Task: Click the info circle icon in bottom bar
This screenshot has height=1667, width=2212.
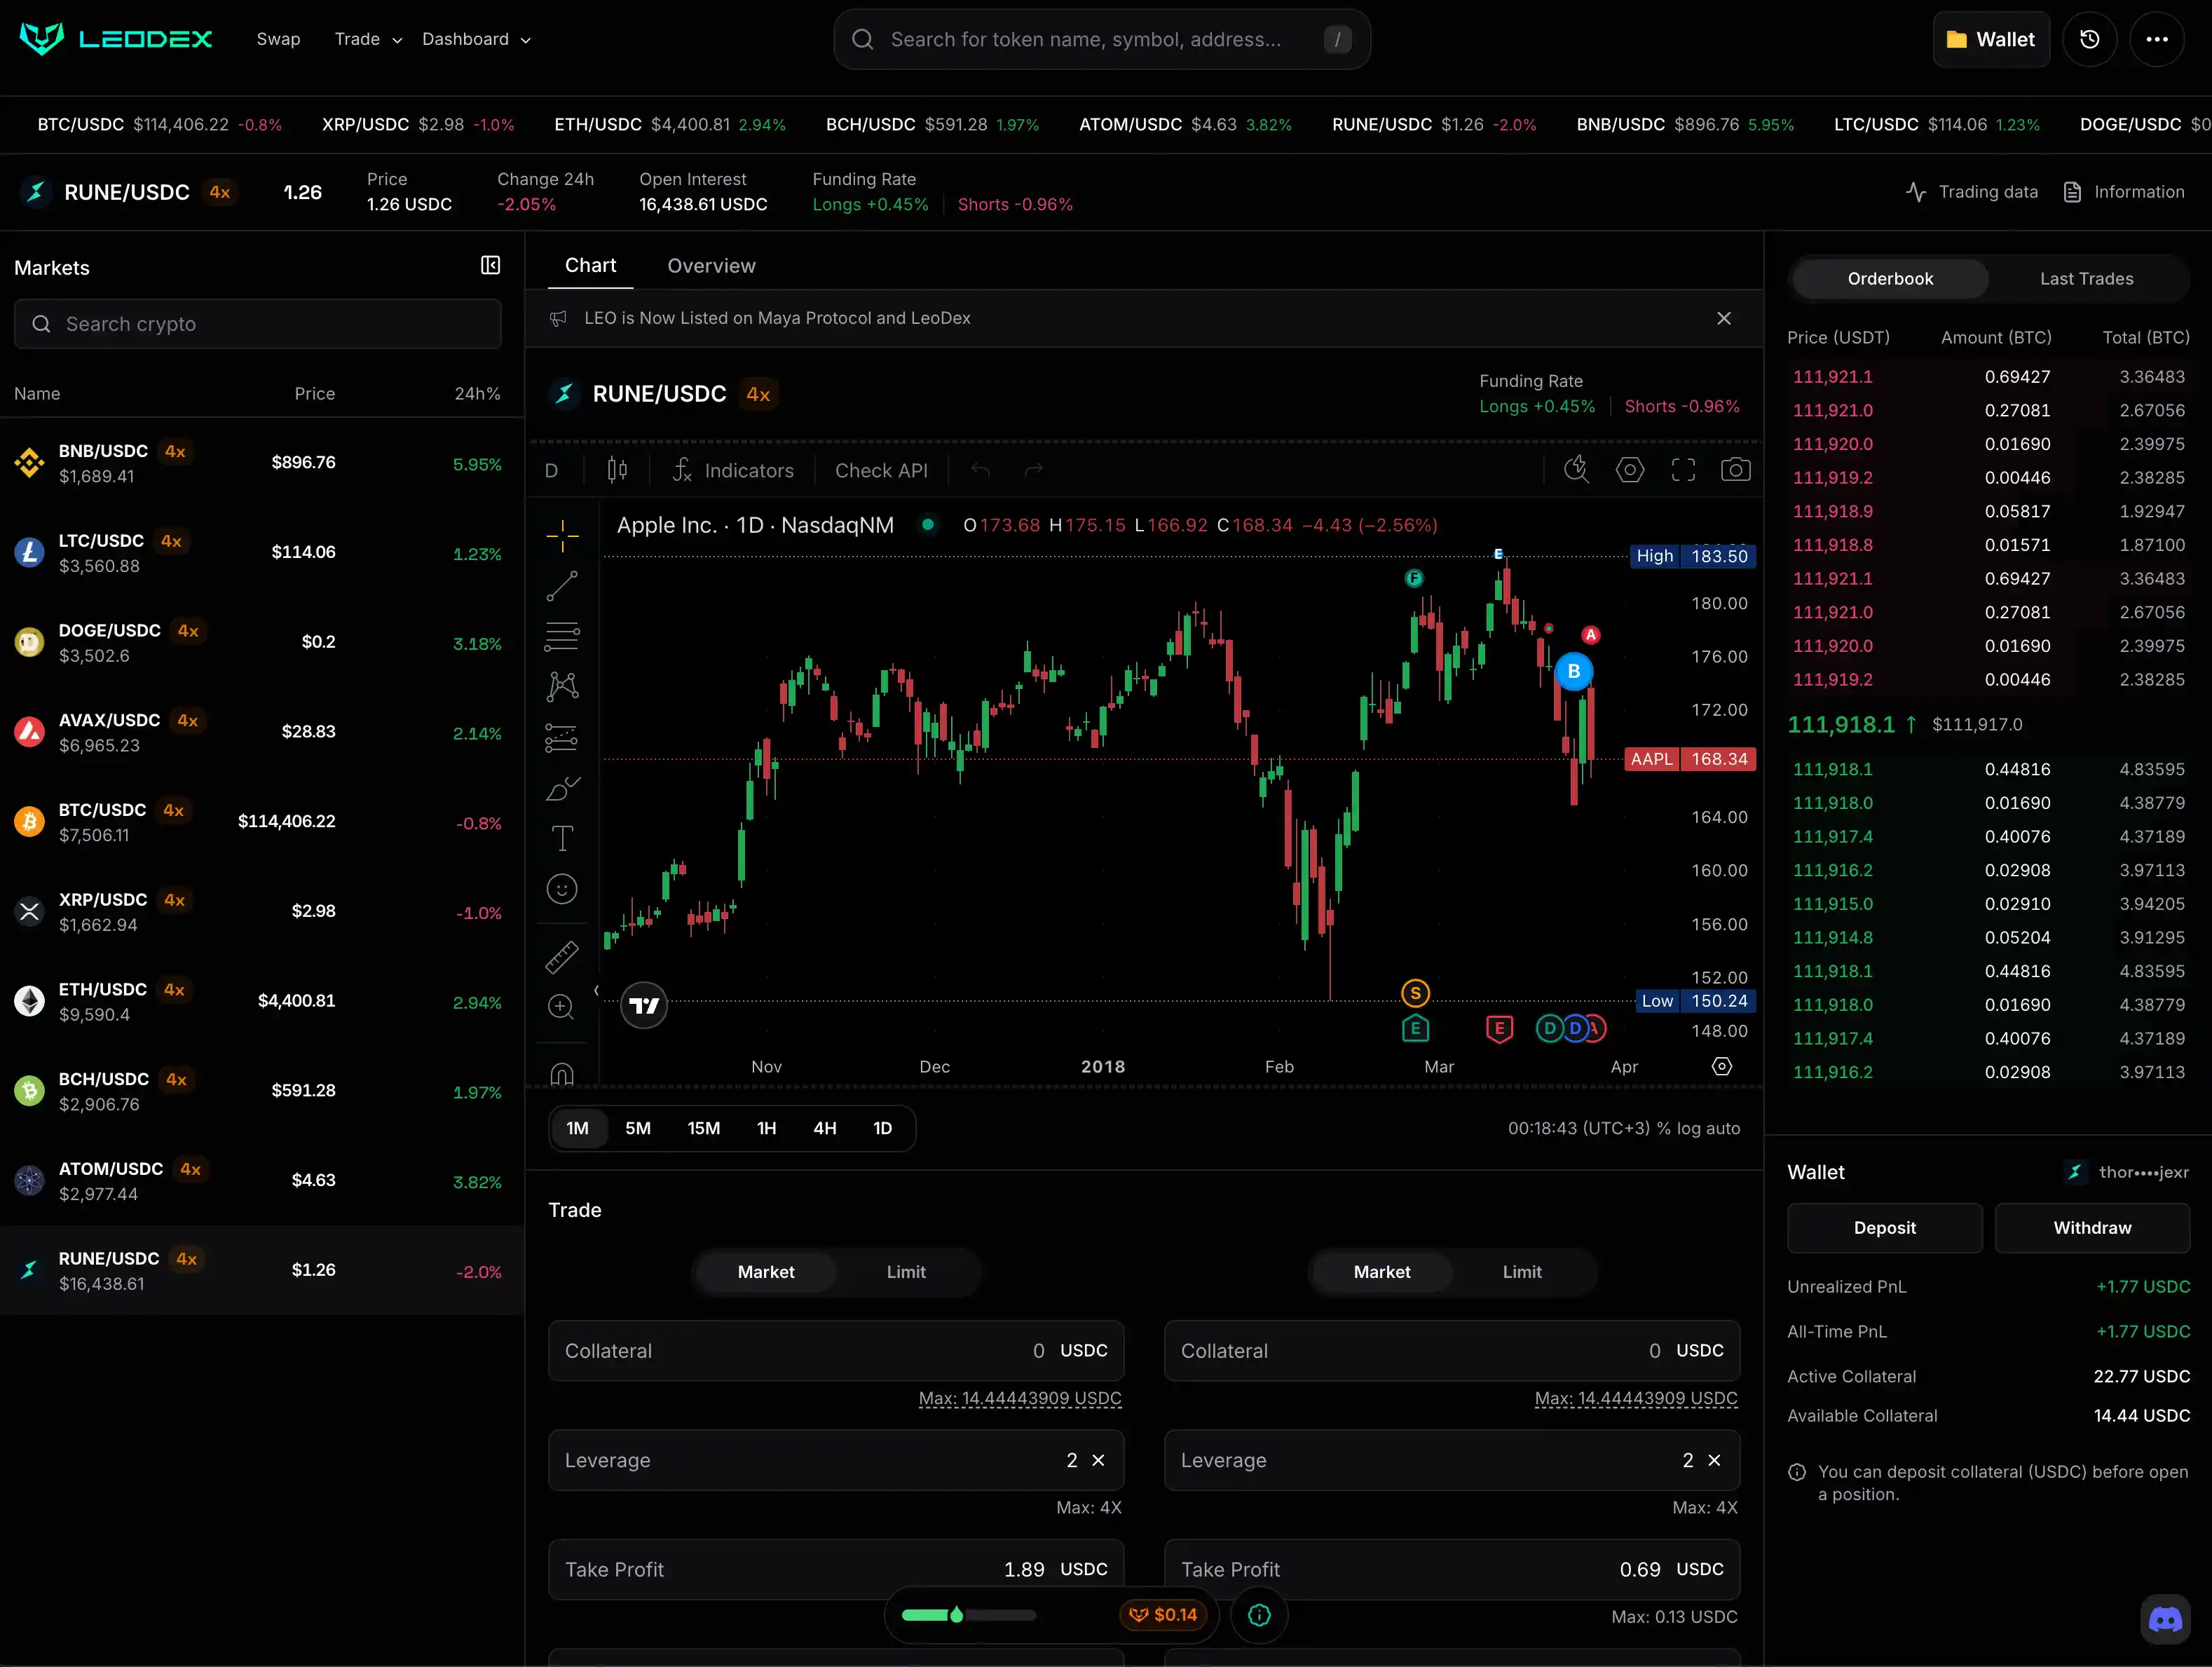Action: coord(1259,1615)
